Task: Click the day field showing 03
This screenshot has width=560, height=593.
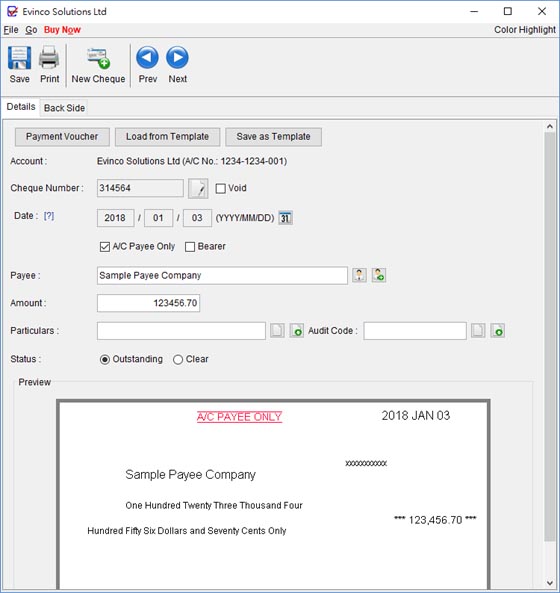Action: (x=197, y=218)
